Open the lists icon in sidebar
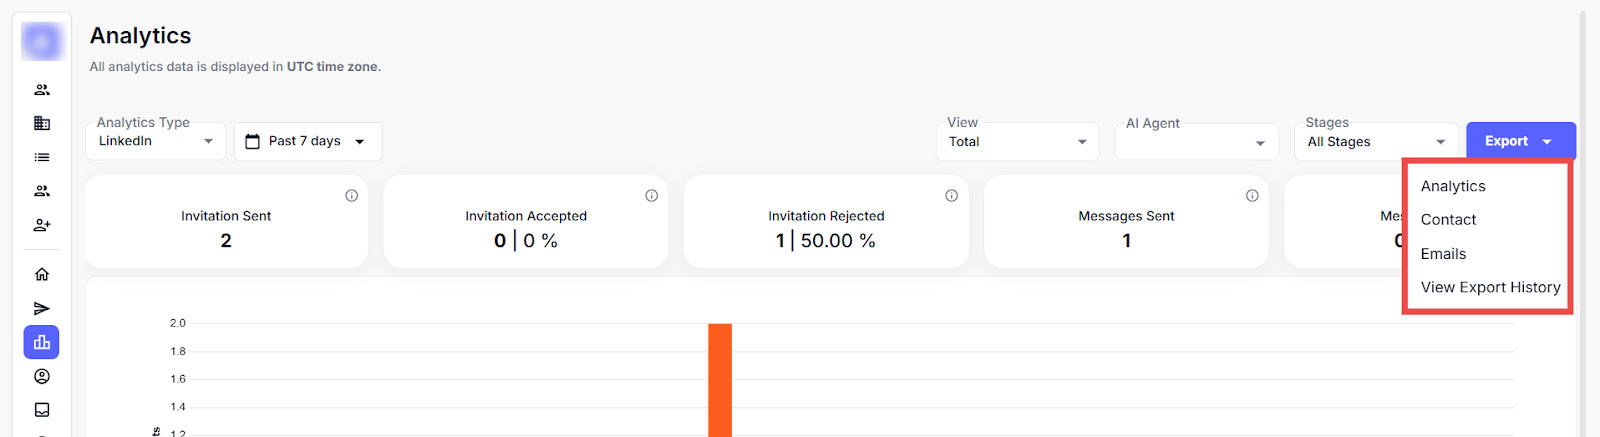The image size is (1600, 437). [42, 157]
